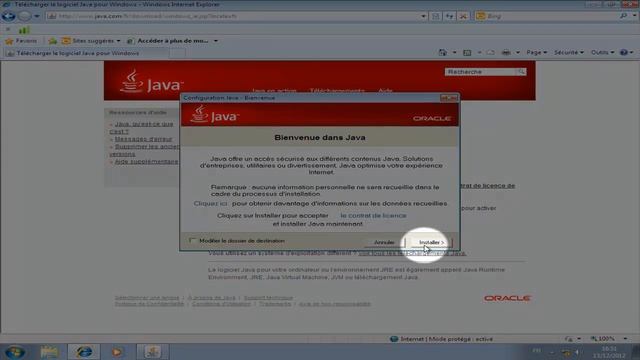Click the Oracle logo in page footer
Screen dimensions: 640x360
(x=507, y=298)
